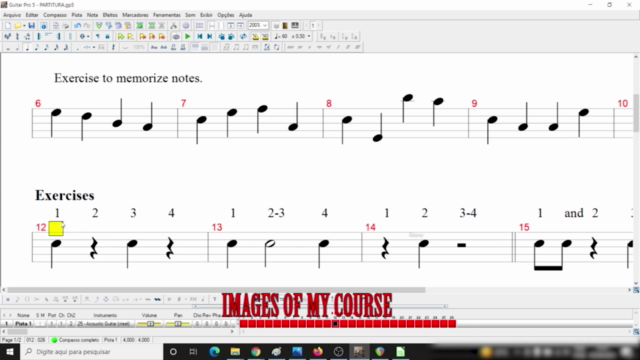Open the dropdown next to the info-circle icon
This screenshot has height=360, width=640.
click(x=88, y=36)
